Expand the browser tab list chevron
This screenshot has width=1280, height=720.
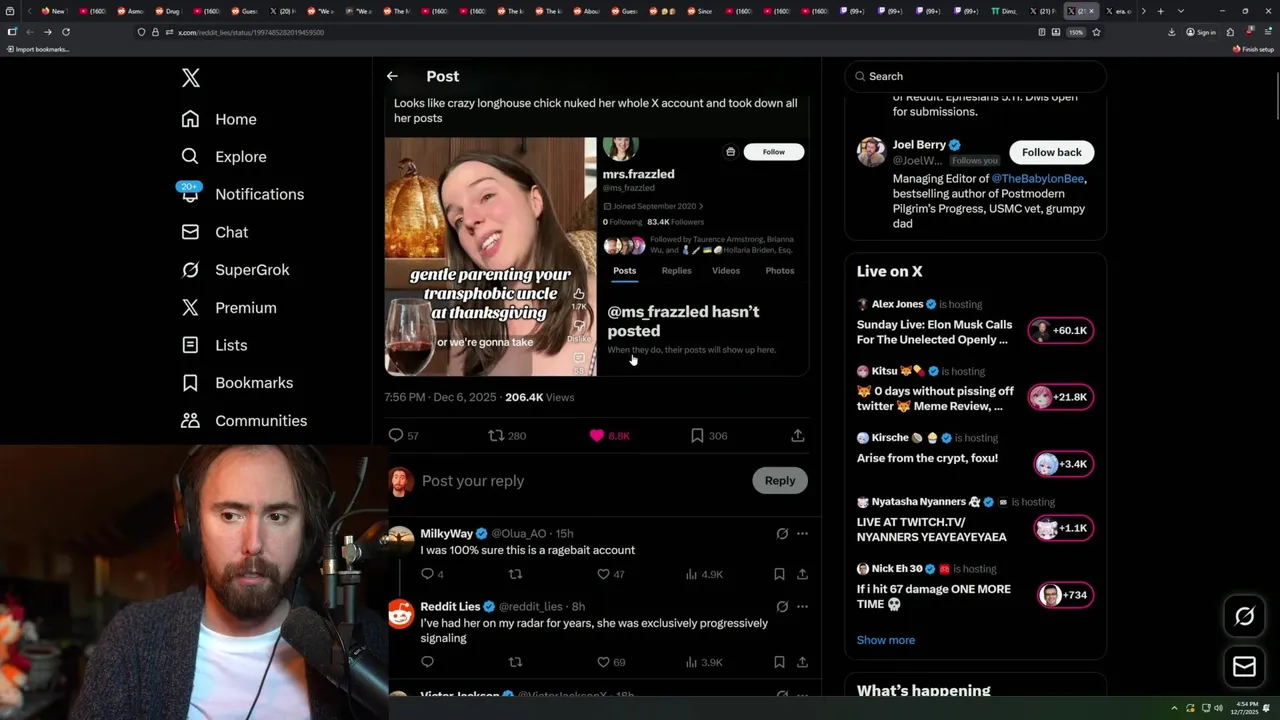[1180, 11]
